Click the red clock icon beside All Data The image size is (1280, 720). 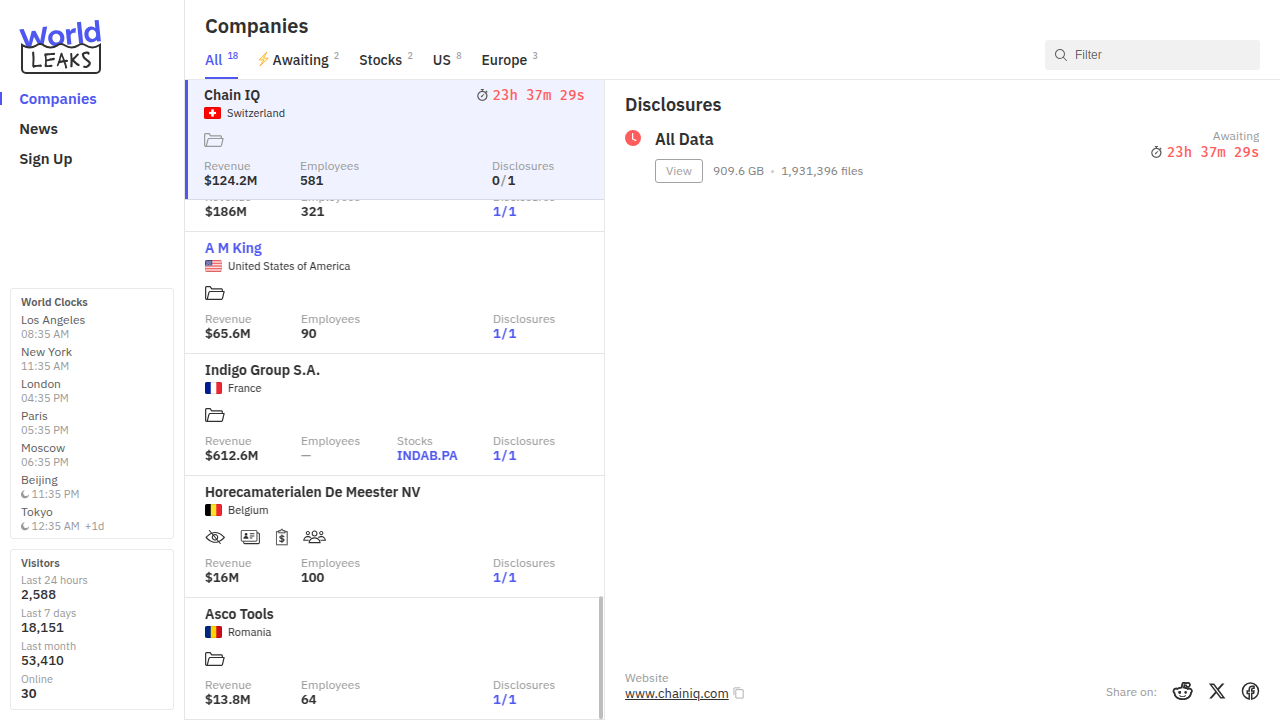(633, 138)
